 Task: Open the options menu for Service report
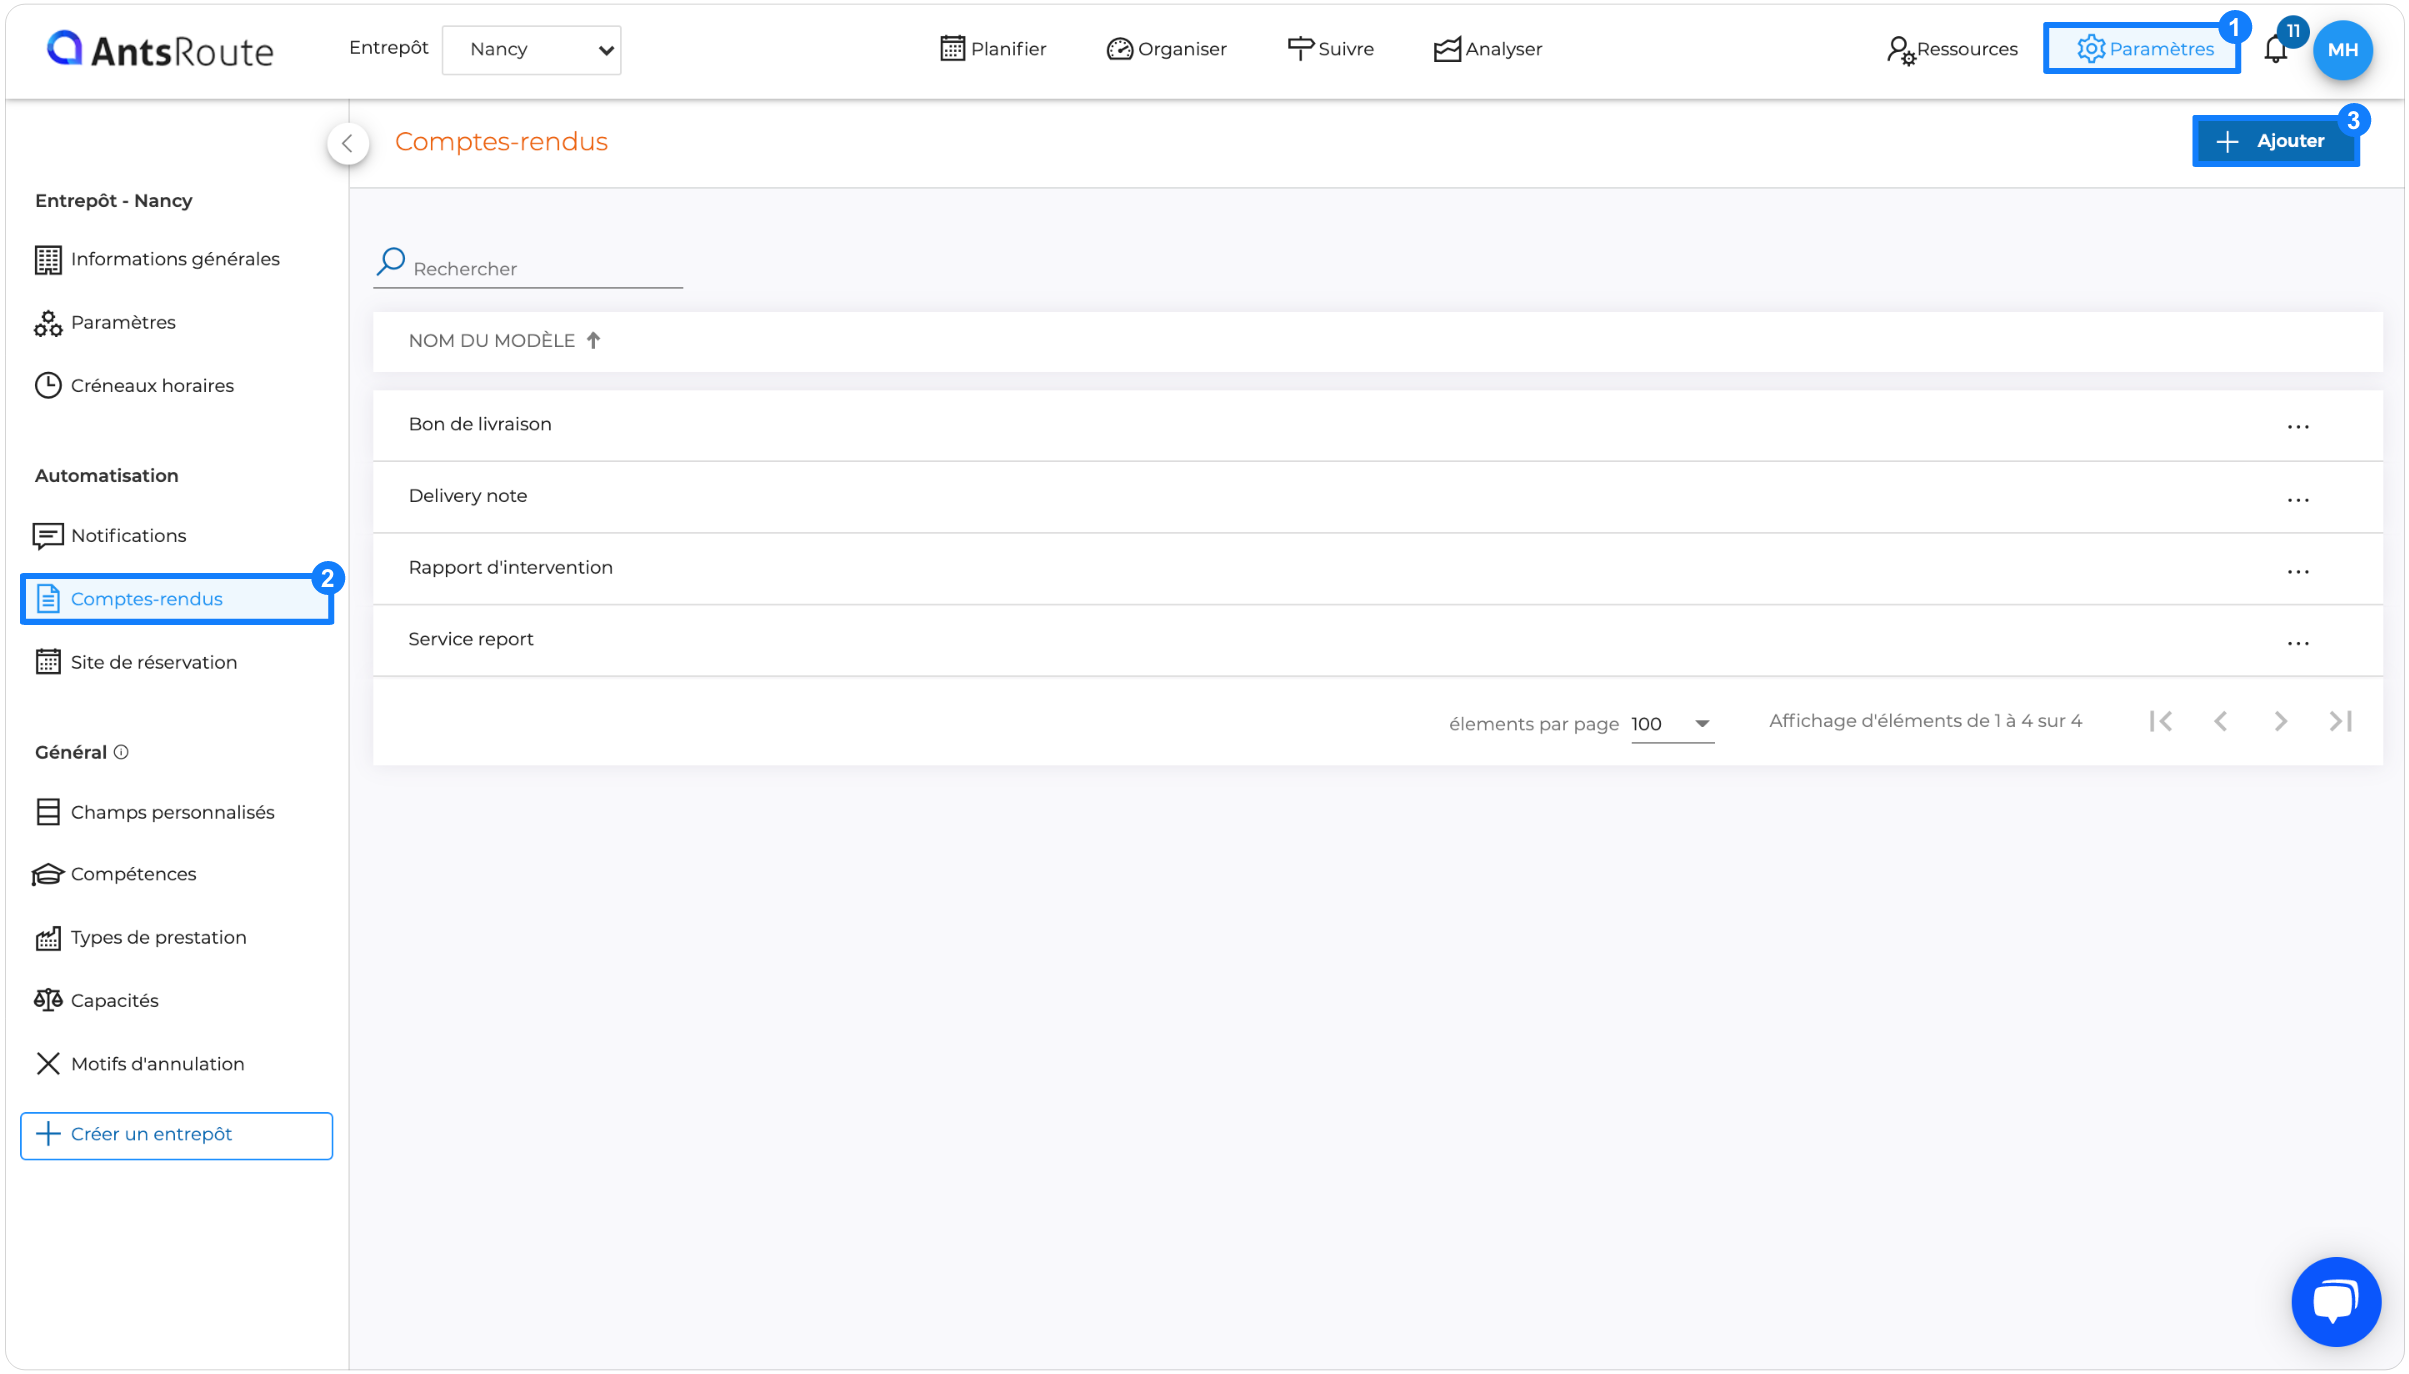click(2297, 643)
